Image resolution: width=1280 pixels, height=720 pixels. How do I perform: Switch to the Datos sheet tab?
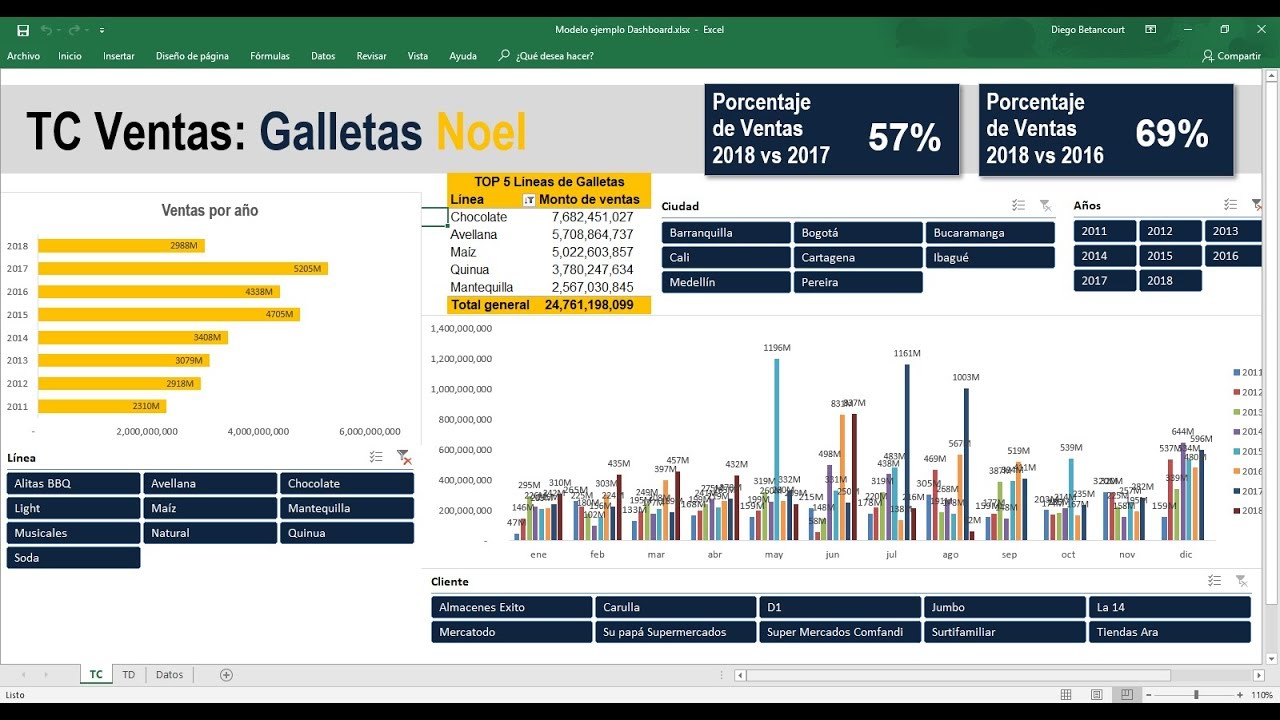169,674
